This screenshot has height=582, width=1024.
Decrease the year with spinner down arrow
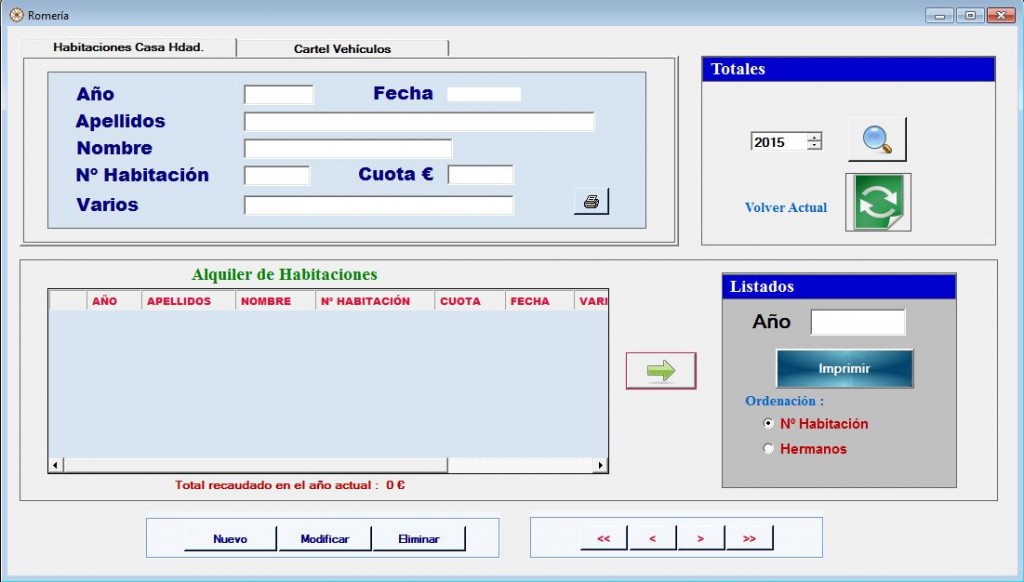pyautogui.click(x=814, y=147)
